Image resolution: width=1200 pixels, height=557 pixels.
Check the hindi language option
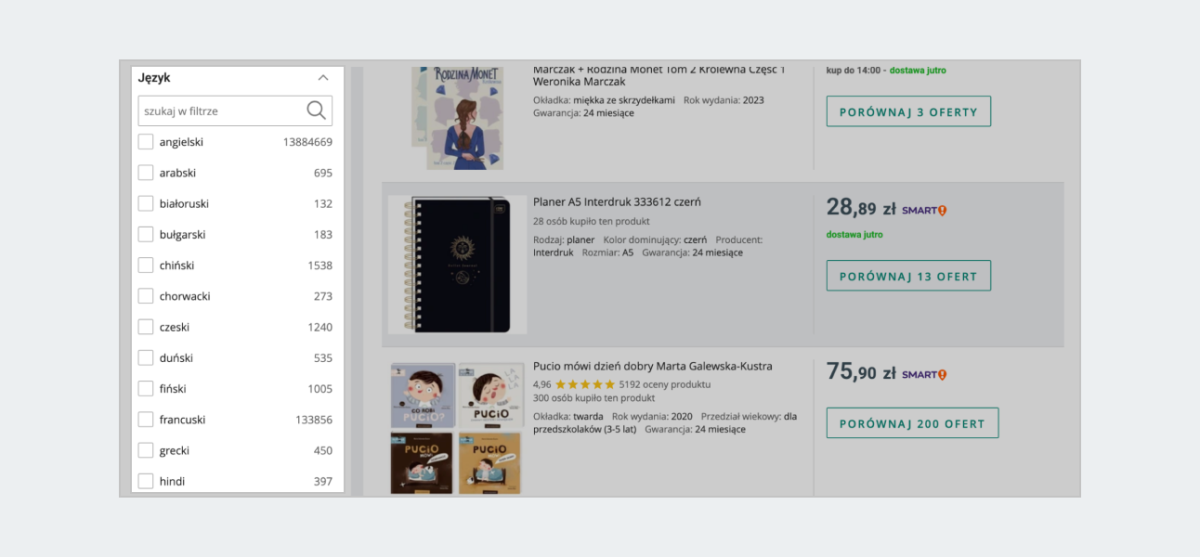tap(146, 481)
